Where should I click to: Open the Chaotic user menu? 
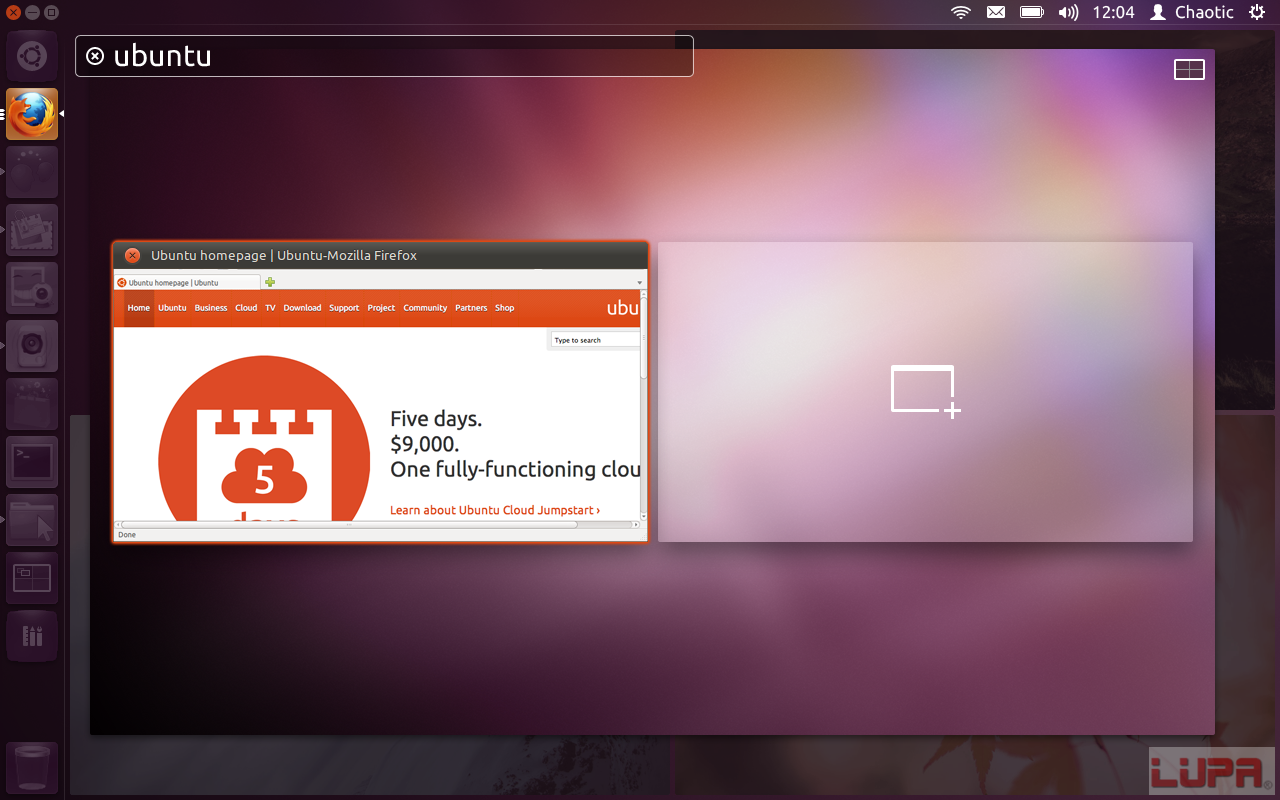click(1192, 12)
